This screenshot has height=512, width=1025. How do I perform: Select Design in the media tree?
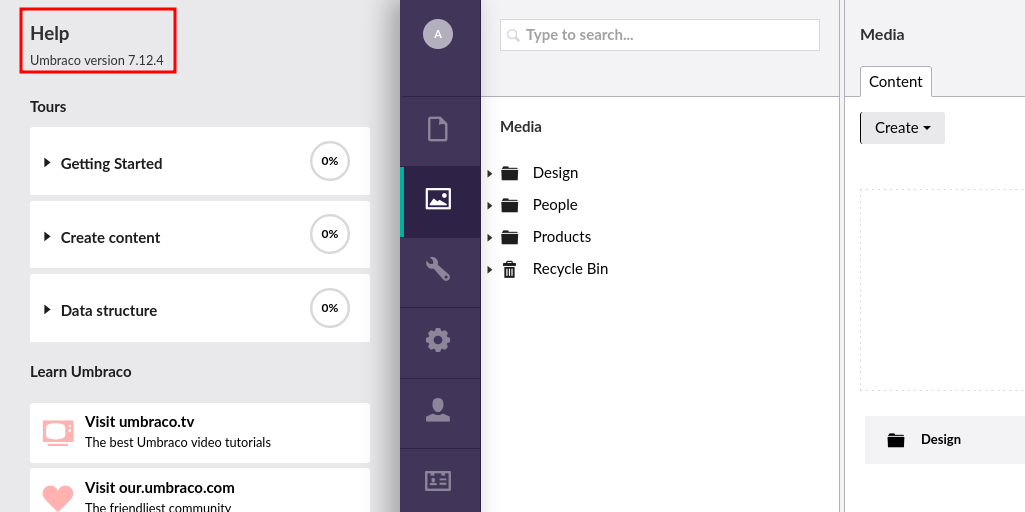point(555,173)
